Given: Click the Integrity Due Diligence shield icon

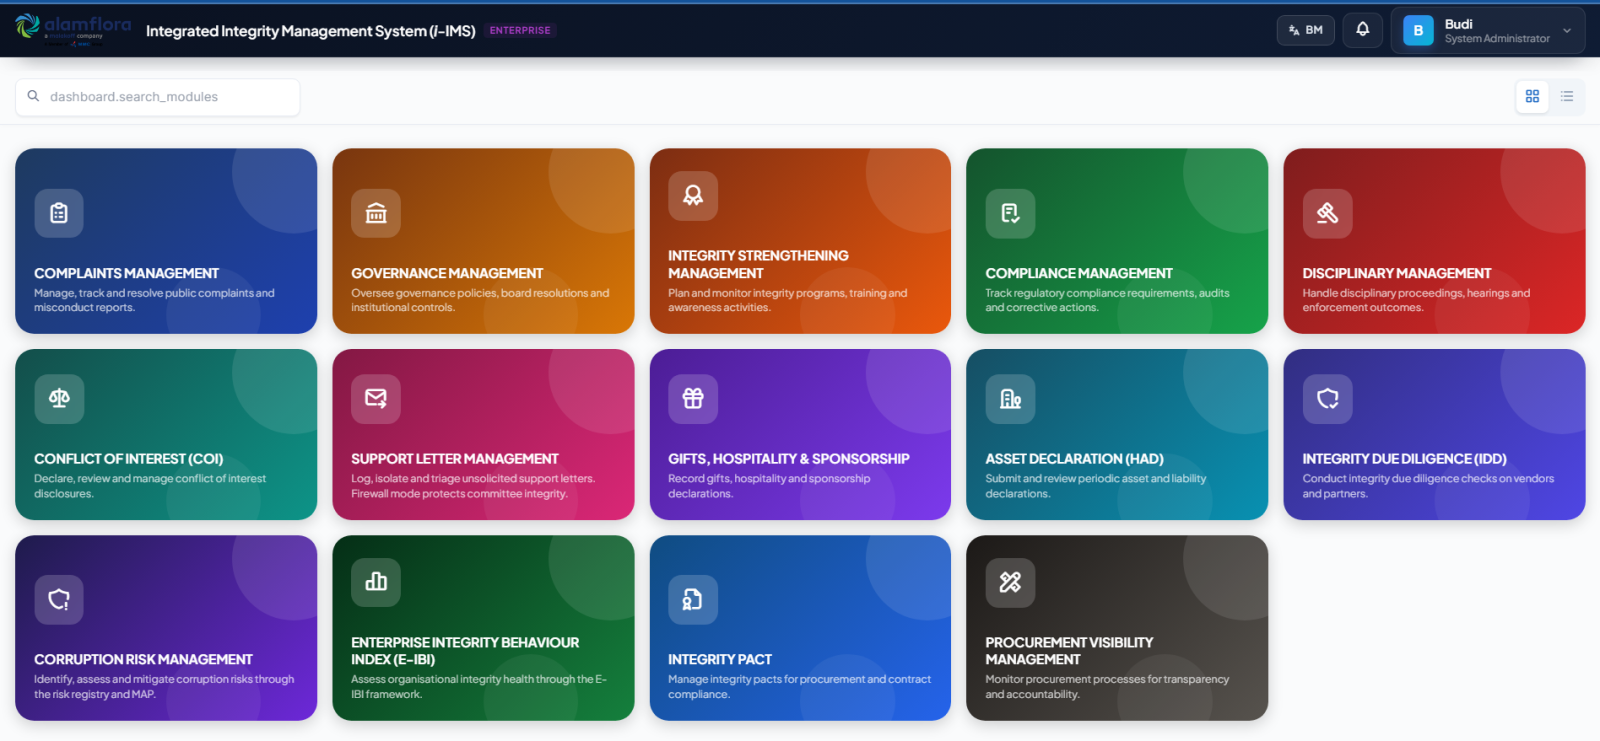Looking at the screenshot, I should [1327, 399].
